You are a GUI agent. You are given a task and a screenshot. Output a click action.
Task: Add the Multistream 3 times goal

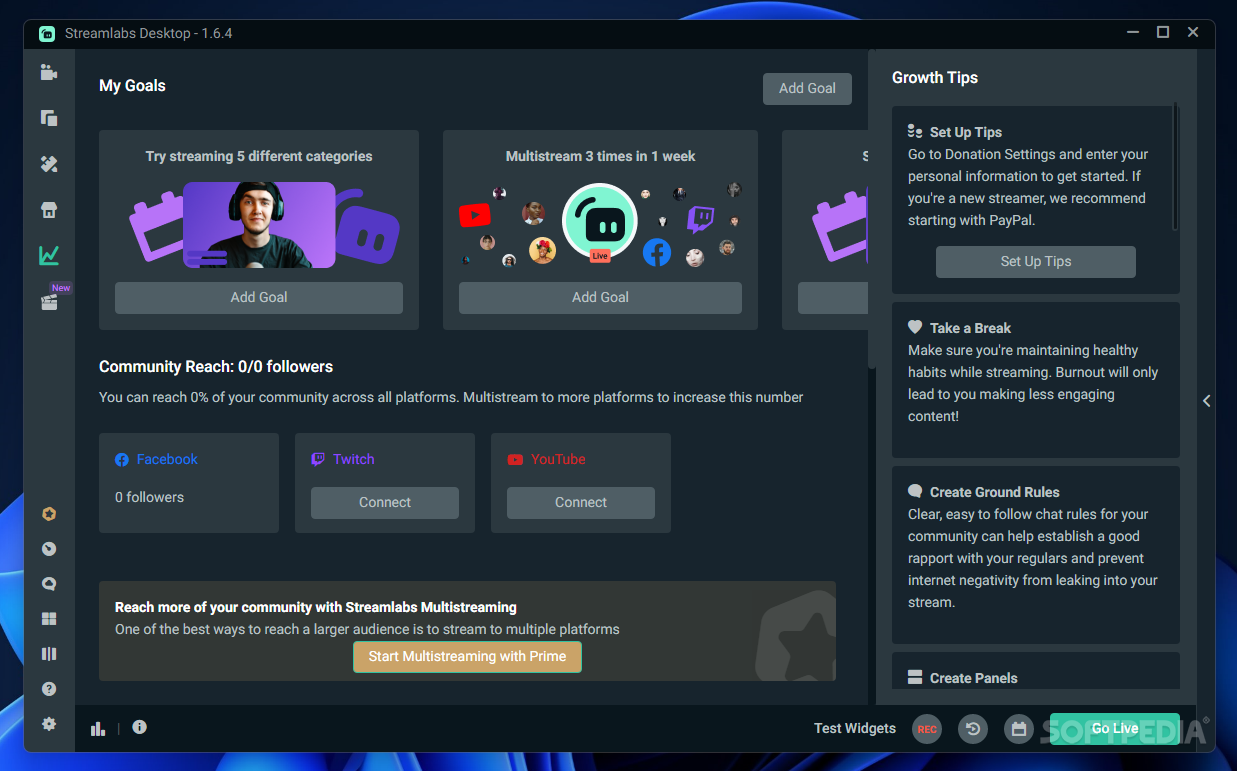pyautogui.click(x=600, y=297)
